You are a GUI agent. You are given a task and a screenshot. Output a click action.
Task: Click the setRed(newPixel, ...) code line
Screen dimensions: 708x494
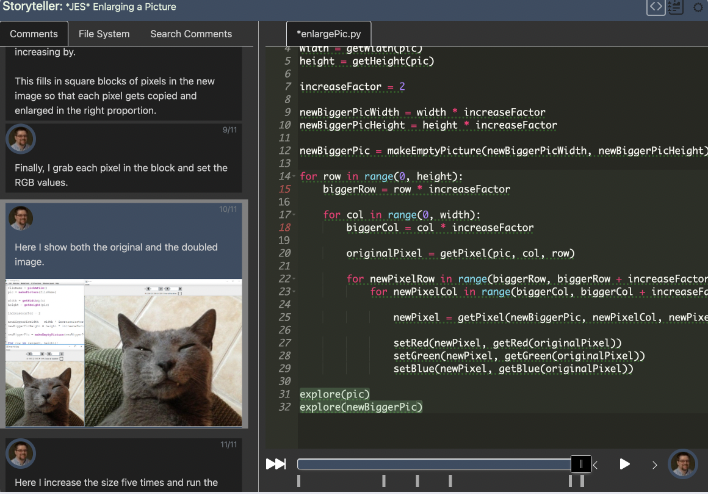(508, 343)
